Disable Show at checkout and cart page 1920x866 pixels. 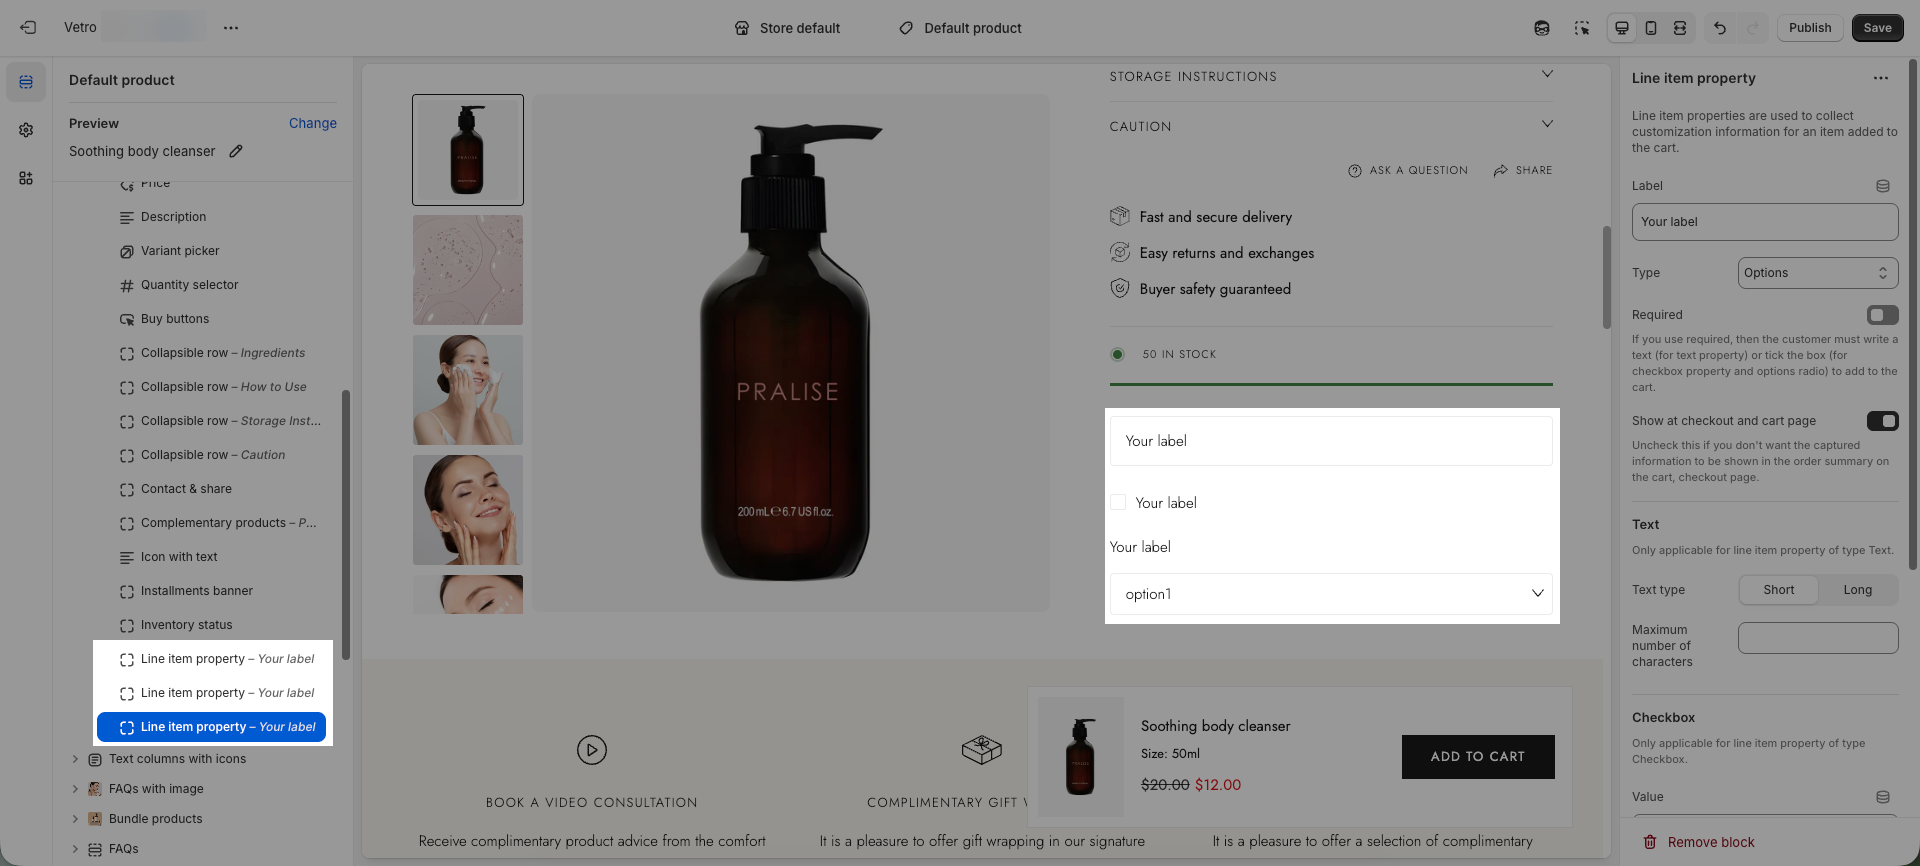coord(1882,421)
